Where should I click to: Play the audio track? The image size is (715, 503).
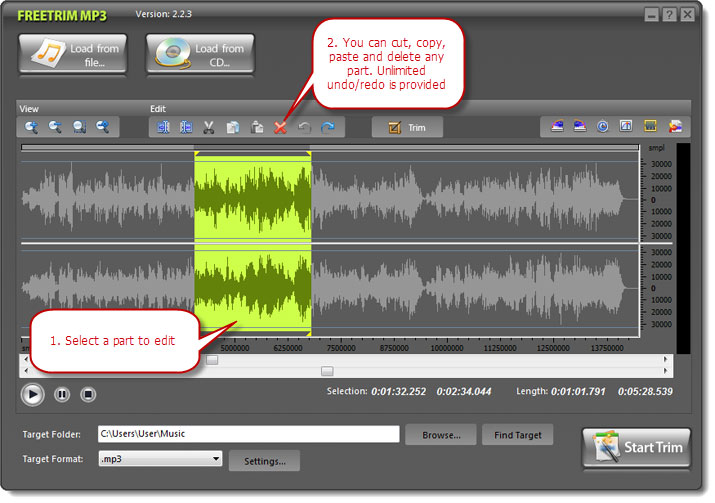click(x=32, y=394)
